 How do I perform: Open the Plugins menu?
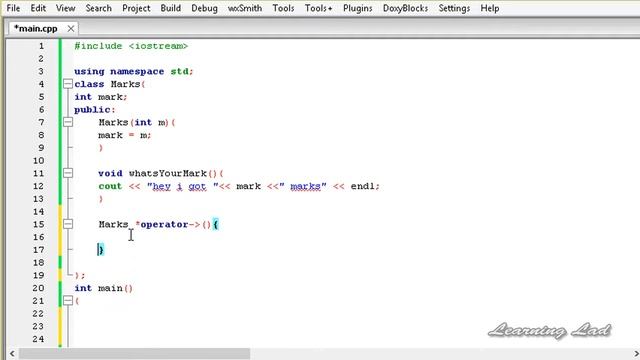coord(358,8)
